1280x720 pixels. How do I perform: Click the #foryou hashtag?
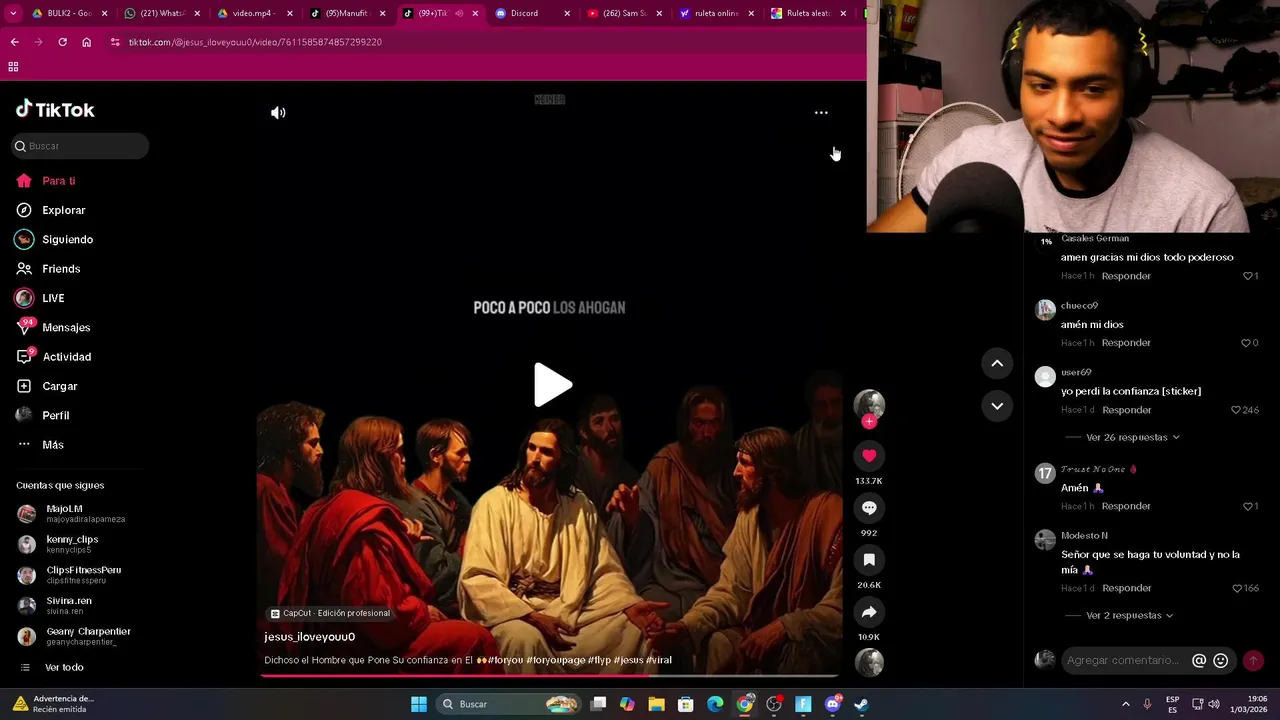click(505, 660)
